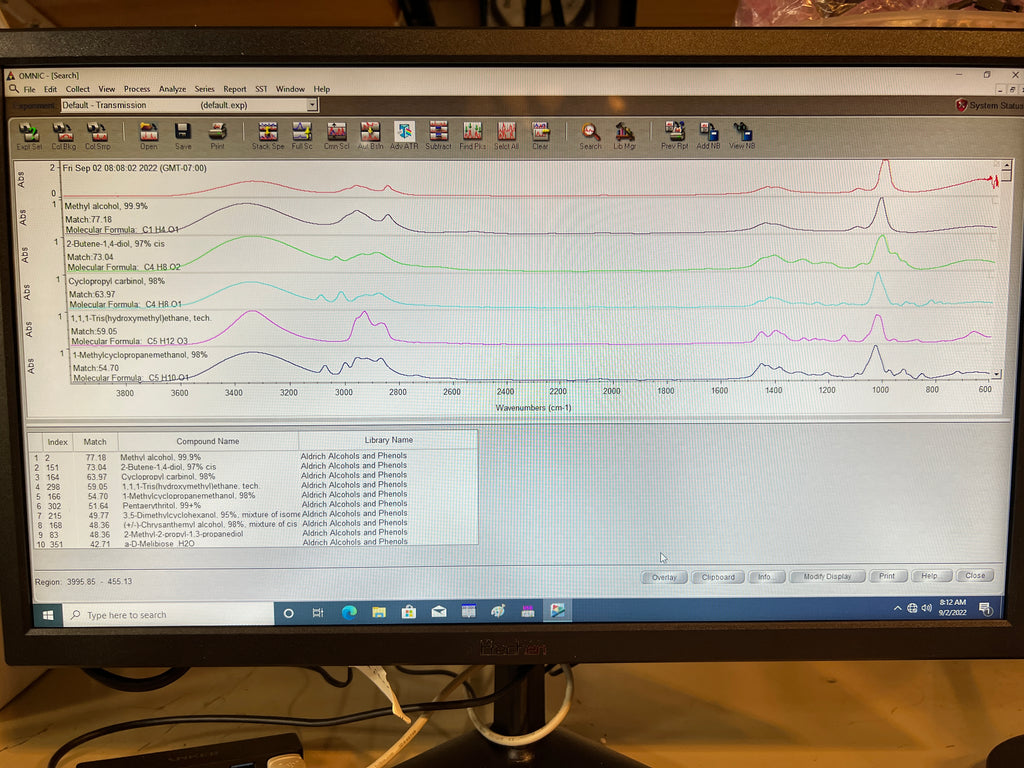The height and width of the screenshot is (768, 1024).
Task: Click the Overlay button
Action: coord(664,577)
